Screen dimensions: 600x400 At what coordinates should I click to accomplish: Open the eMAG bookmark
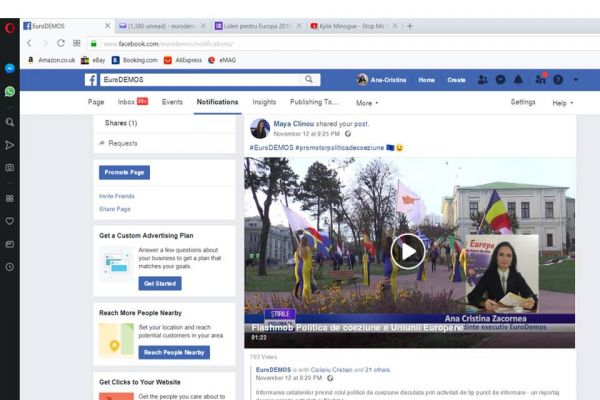click(222, 60)
